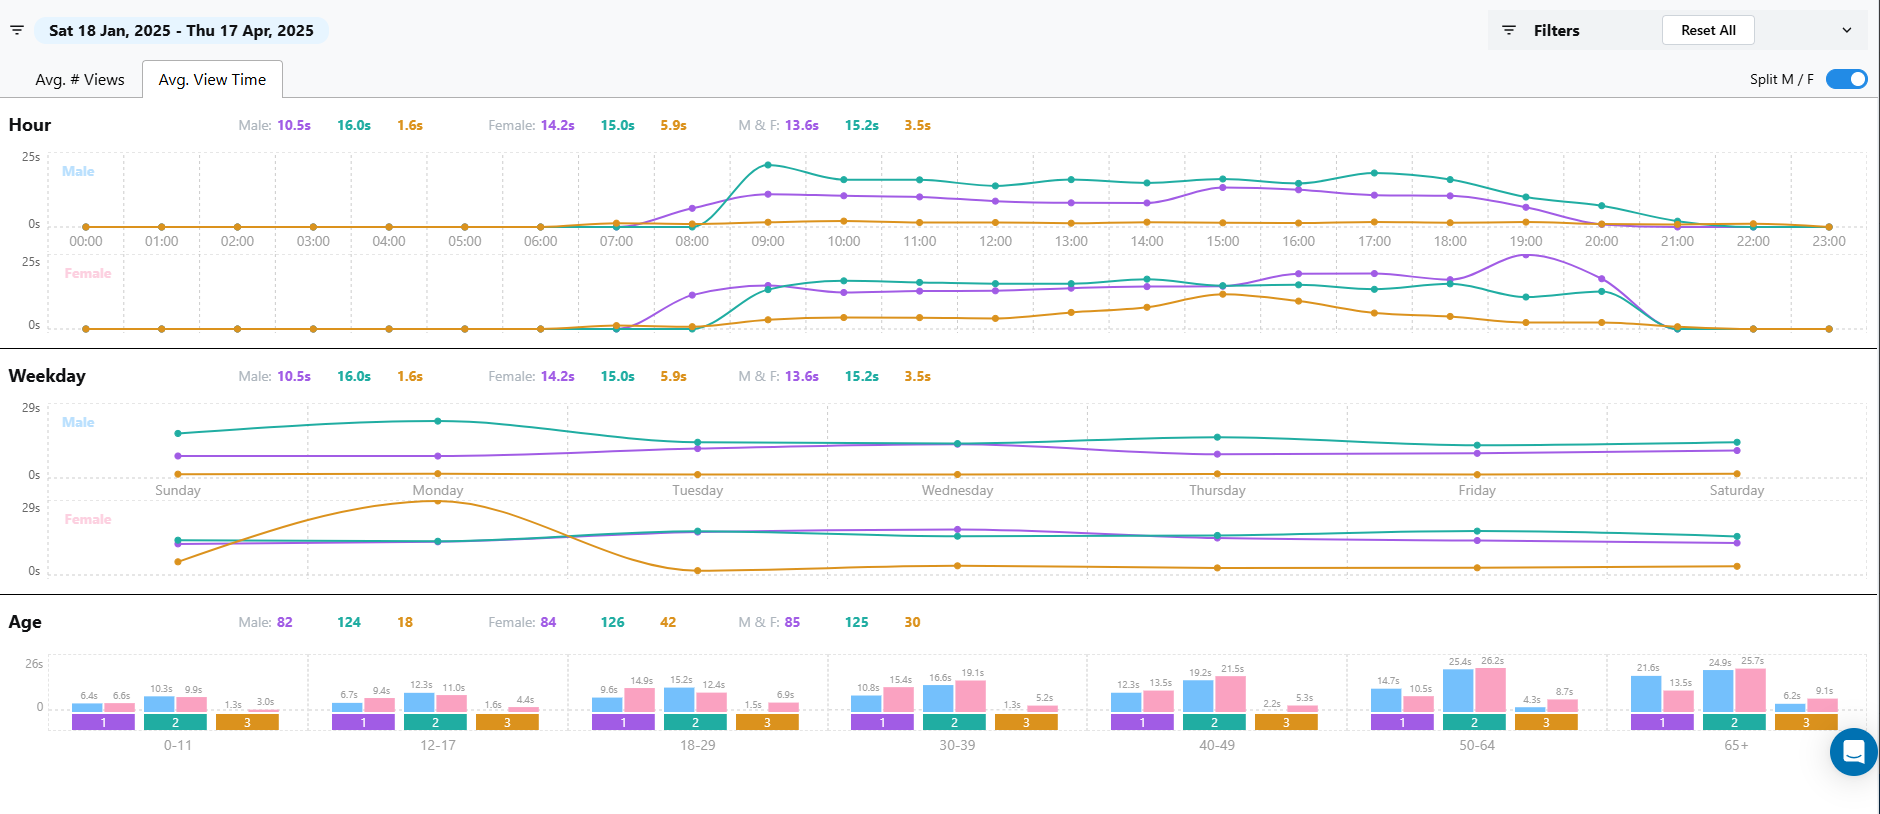Switch to the Avg. # Views tab
The image size is (1880, 814).
pos(80,80)
